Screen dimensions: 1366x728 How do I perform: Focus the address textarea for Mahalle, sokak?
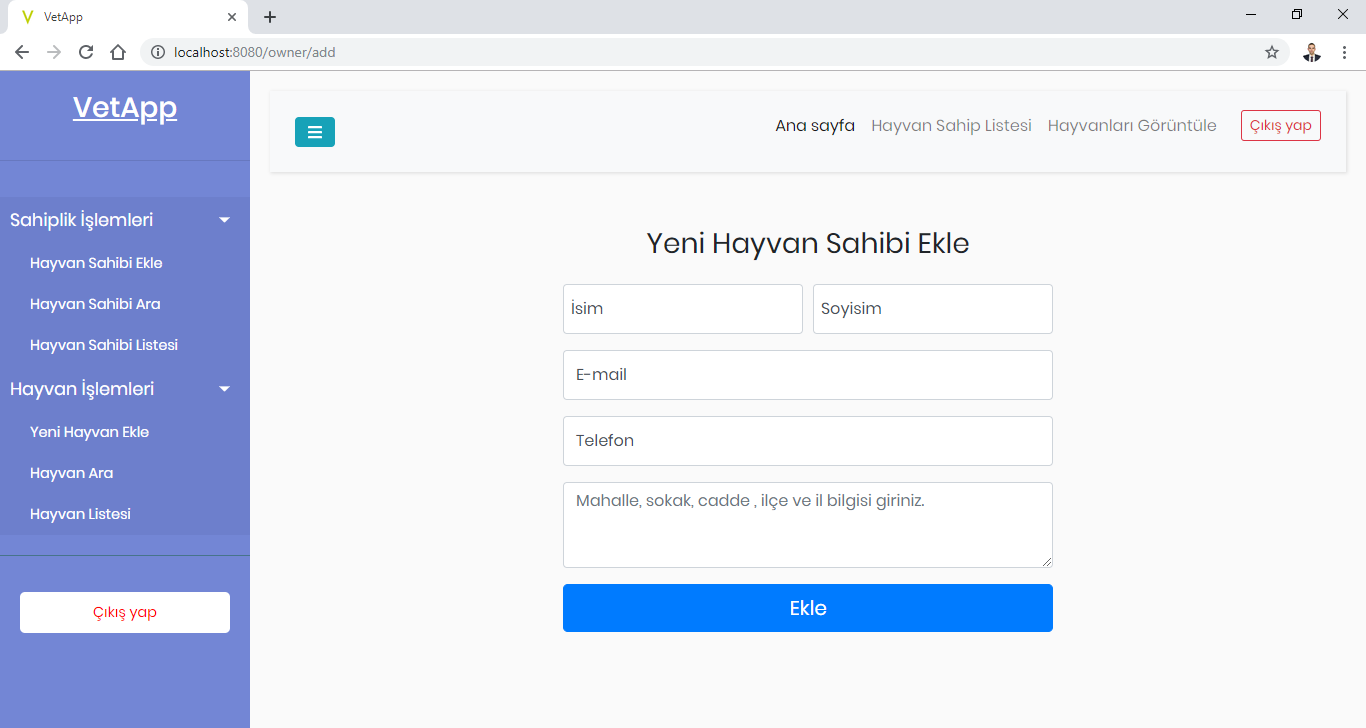point(807,525)
